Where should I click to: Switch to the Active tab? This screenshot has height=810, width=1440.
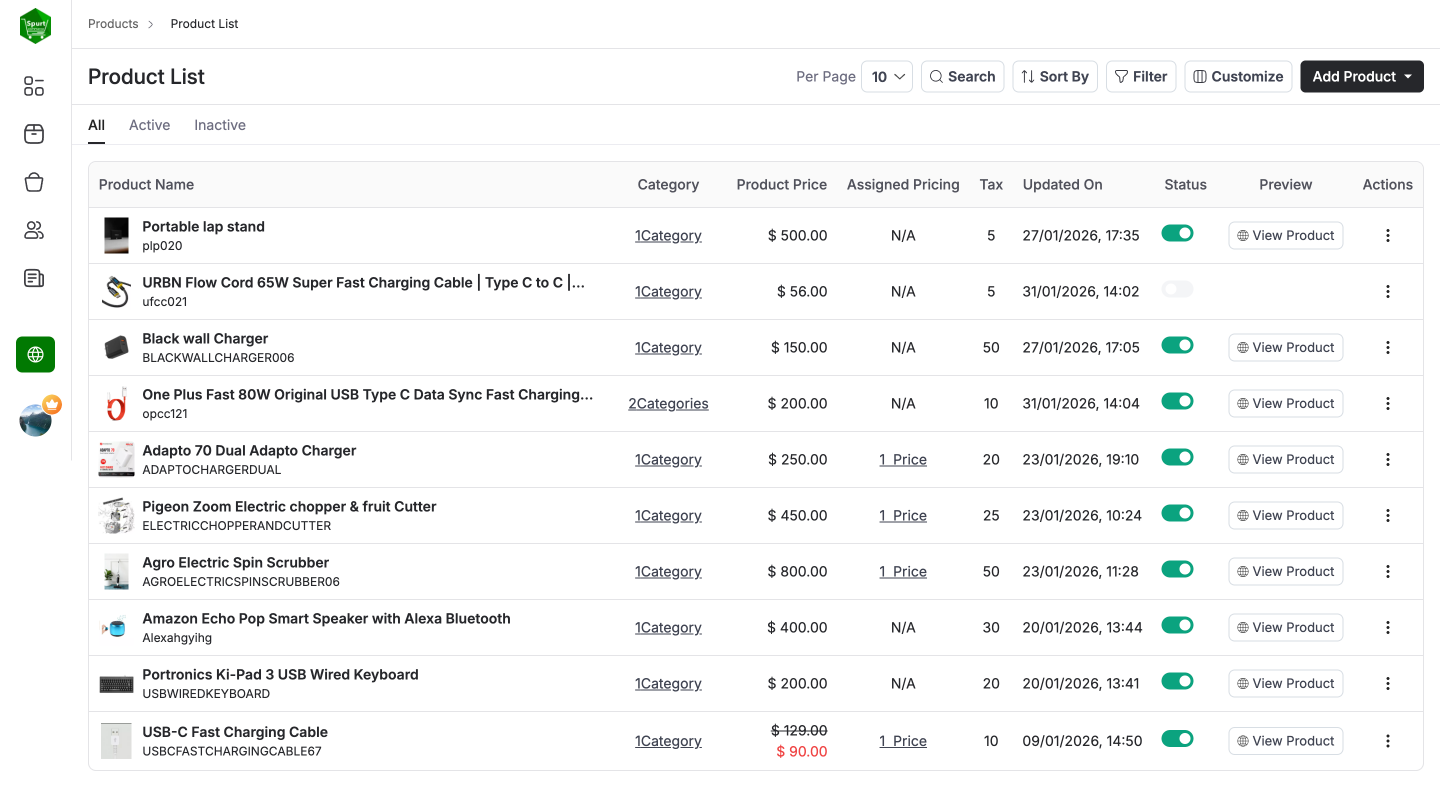point(149,124)
